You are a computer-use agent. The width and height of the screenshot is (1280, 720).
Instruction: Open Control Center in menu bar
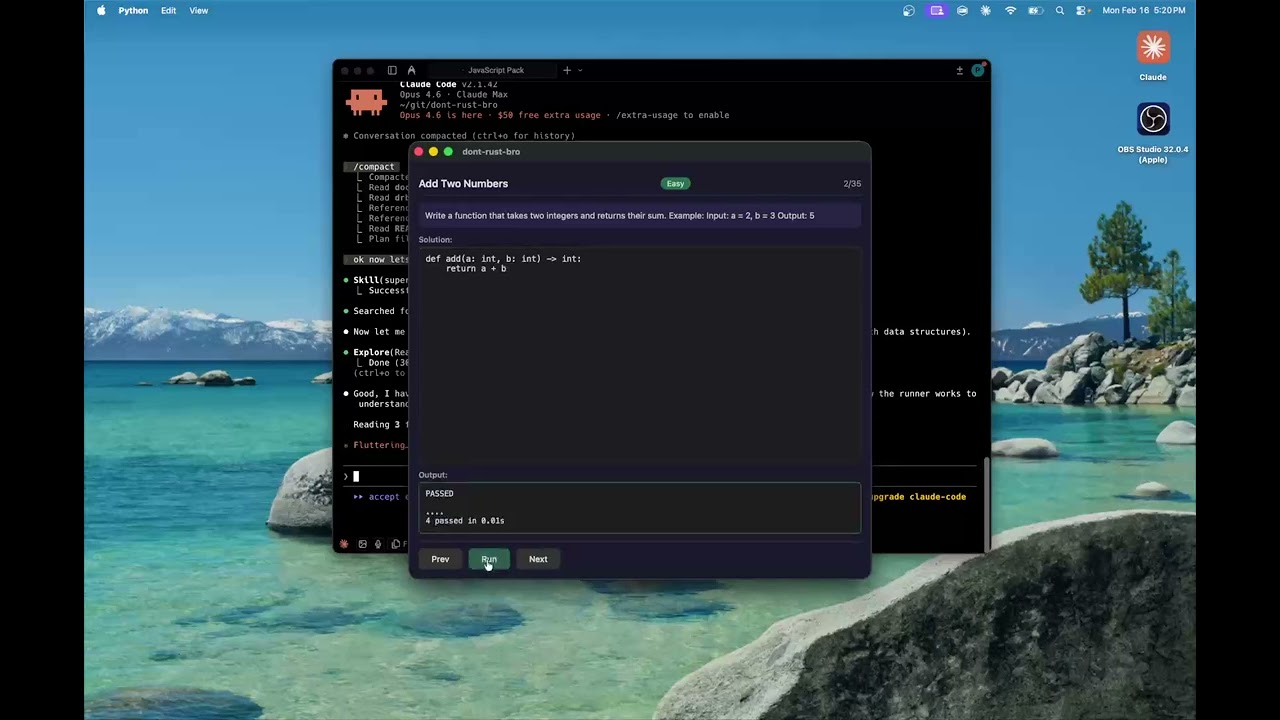[x=1083, y=10]
